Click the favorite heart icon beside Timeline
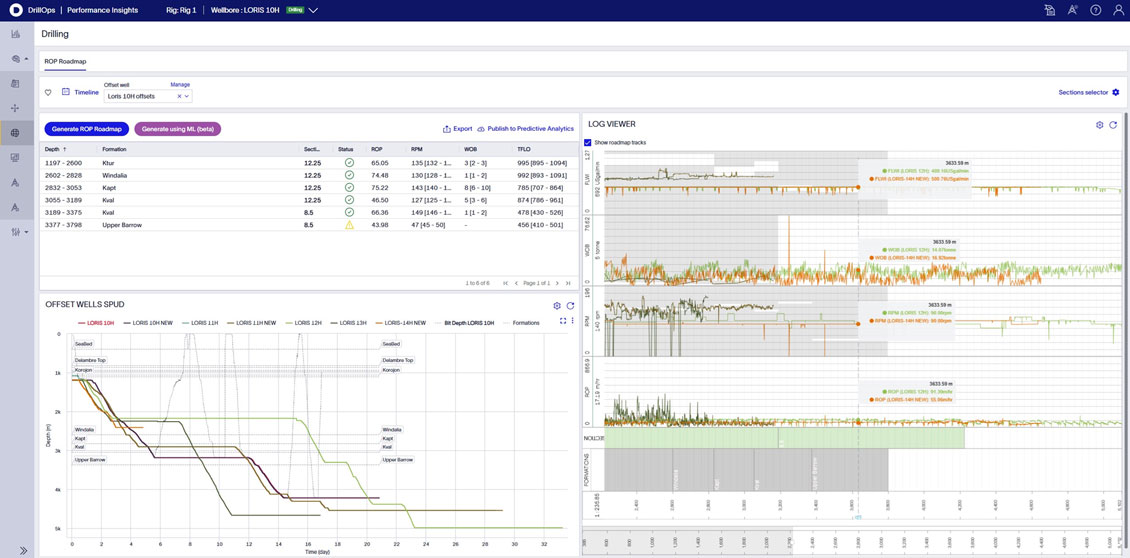The image size is (1130, 558). 48,93
